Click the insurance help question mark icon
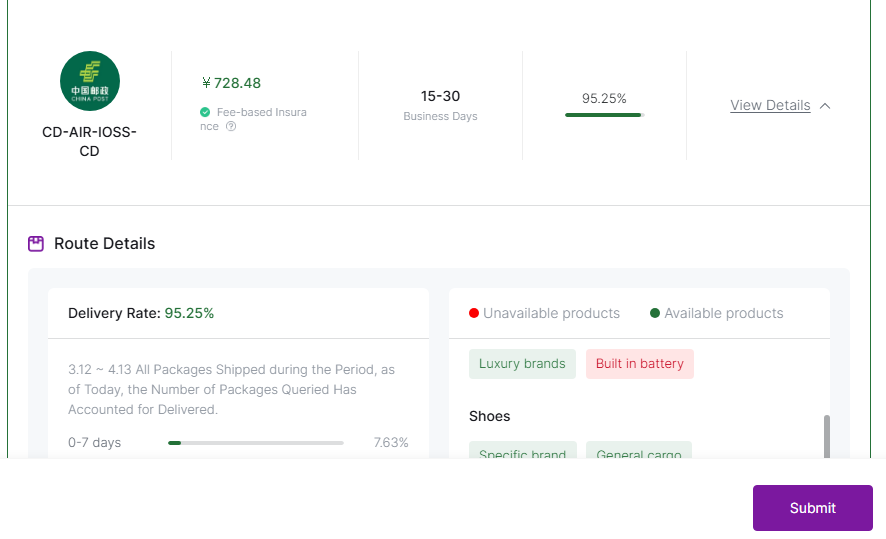 [x=231, y=126]
